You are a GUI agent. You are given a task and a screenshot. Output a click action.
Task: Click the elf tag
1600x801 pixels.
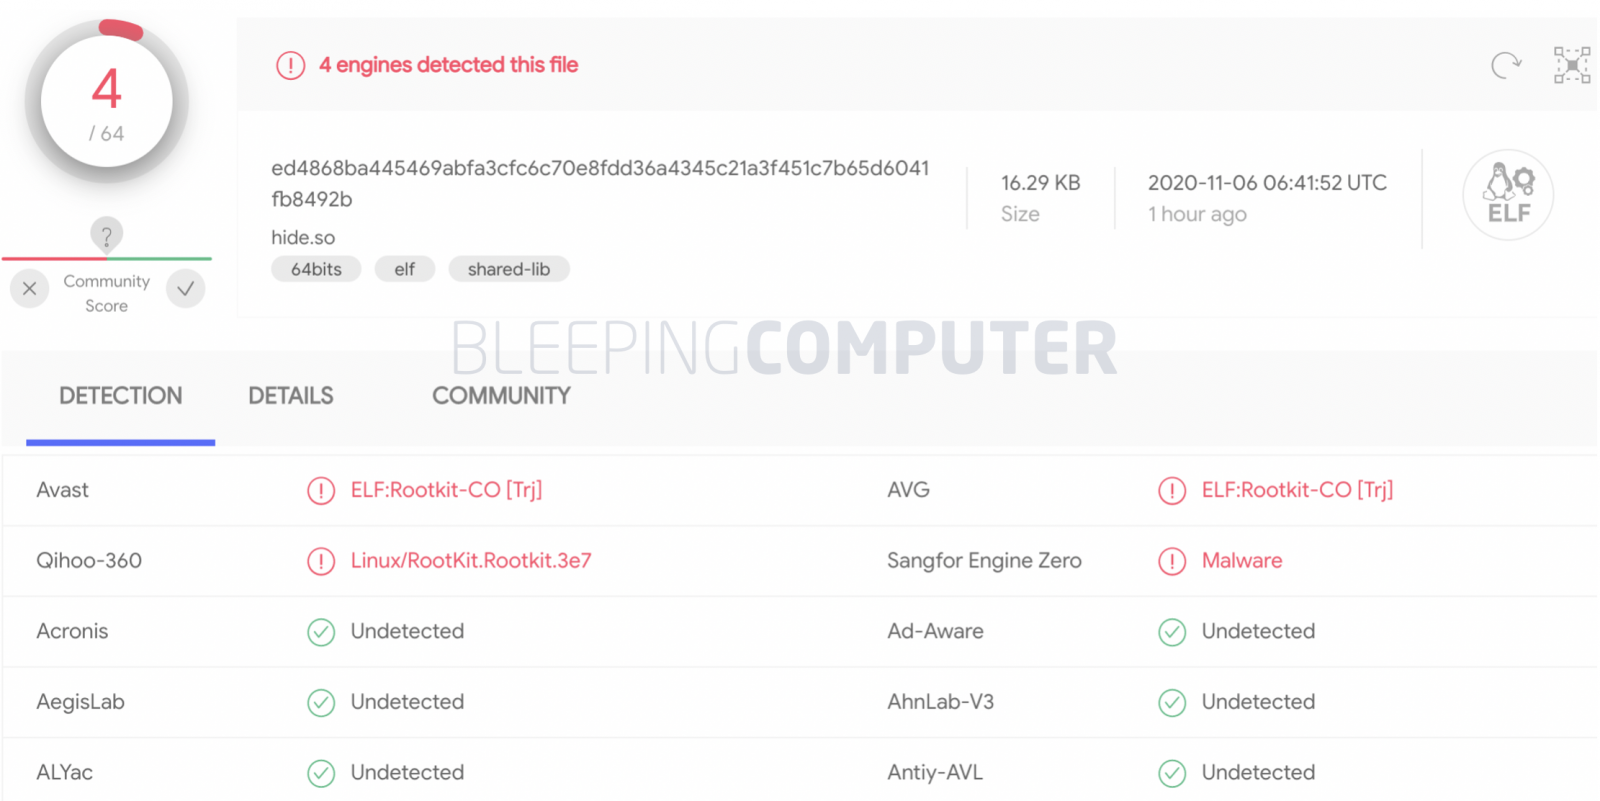(404, 269)
